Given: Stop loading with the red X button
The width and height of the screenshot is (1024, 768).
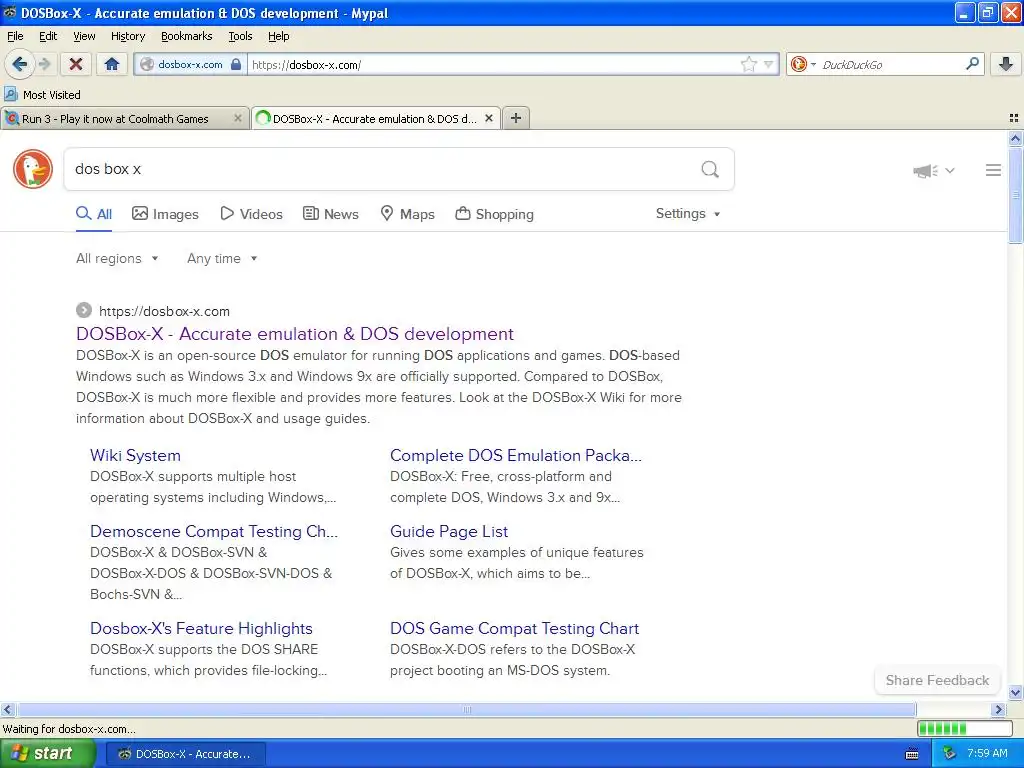Looking at the screenshot, I should (76, 64).
